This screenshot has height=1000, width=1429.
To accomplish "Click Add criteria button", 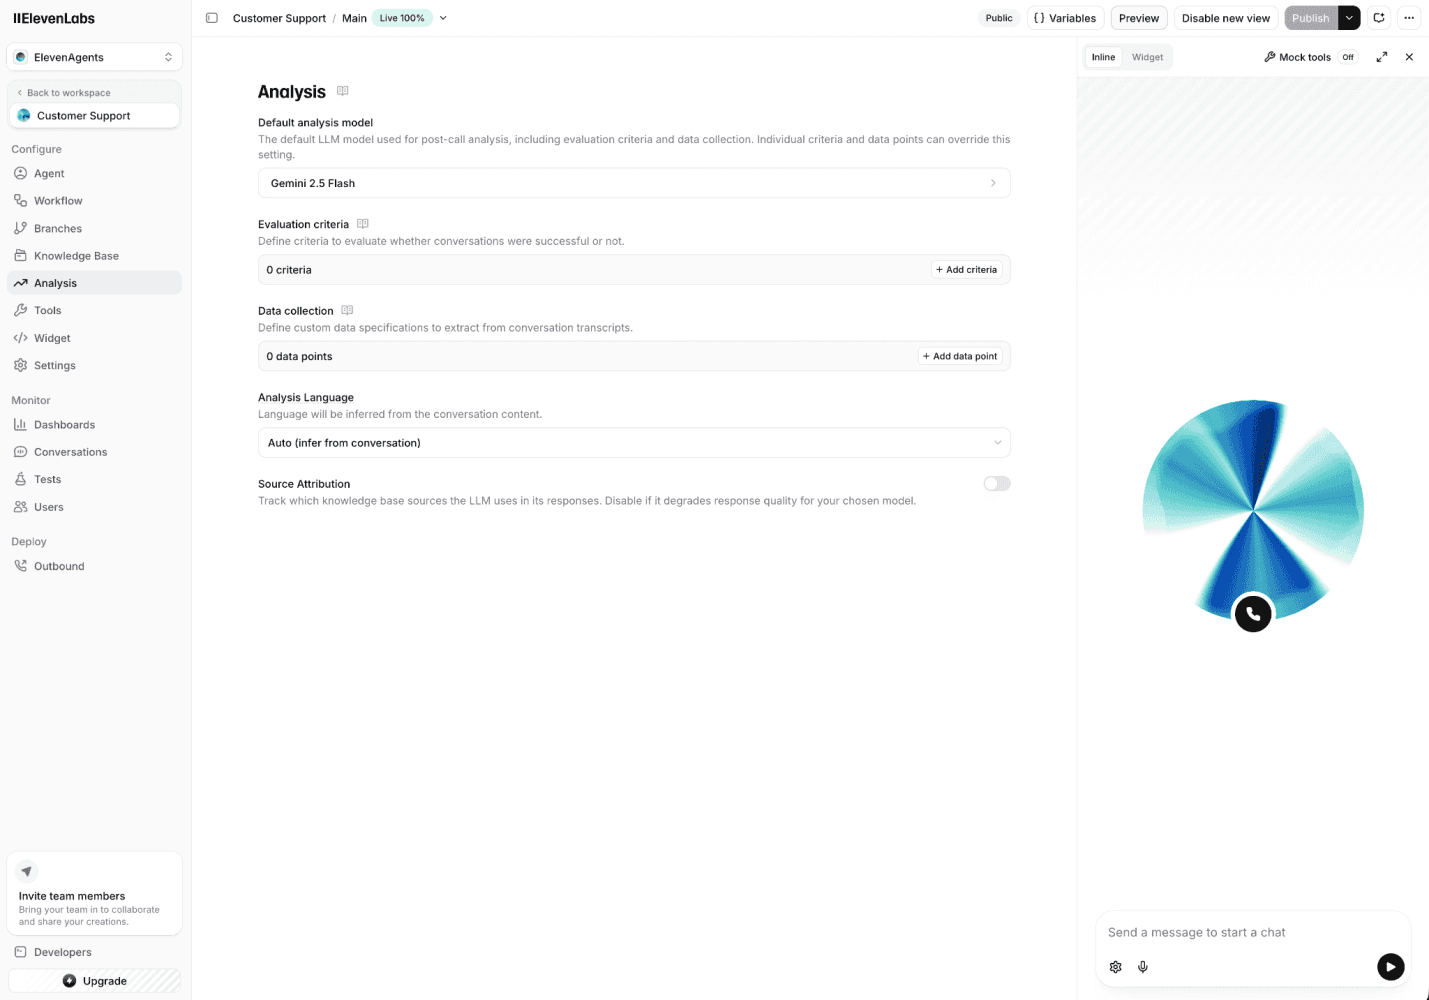I will click(x=967, y=270).
